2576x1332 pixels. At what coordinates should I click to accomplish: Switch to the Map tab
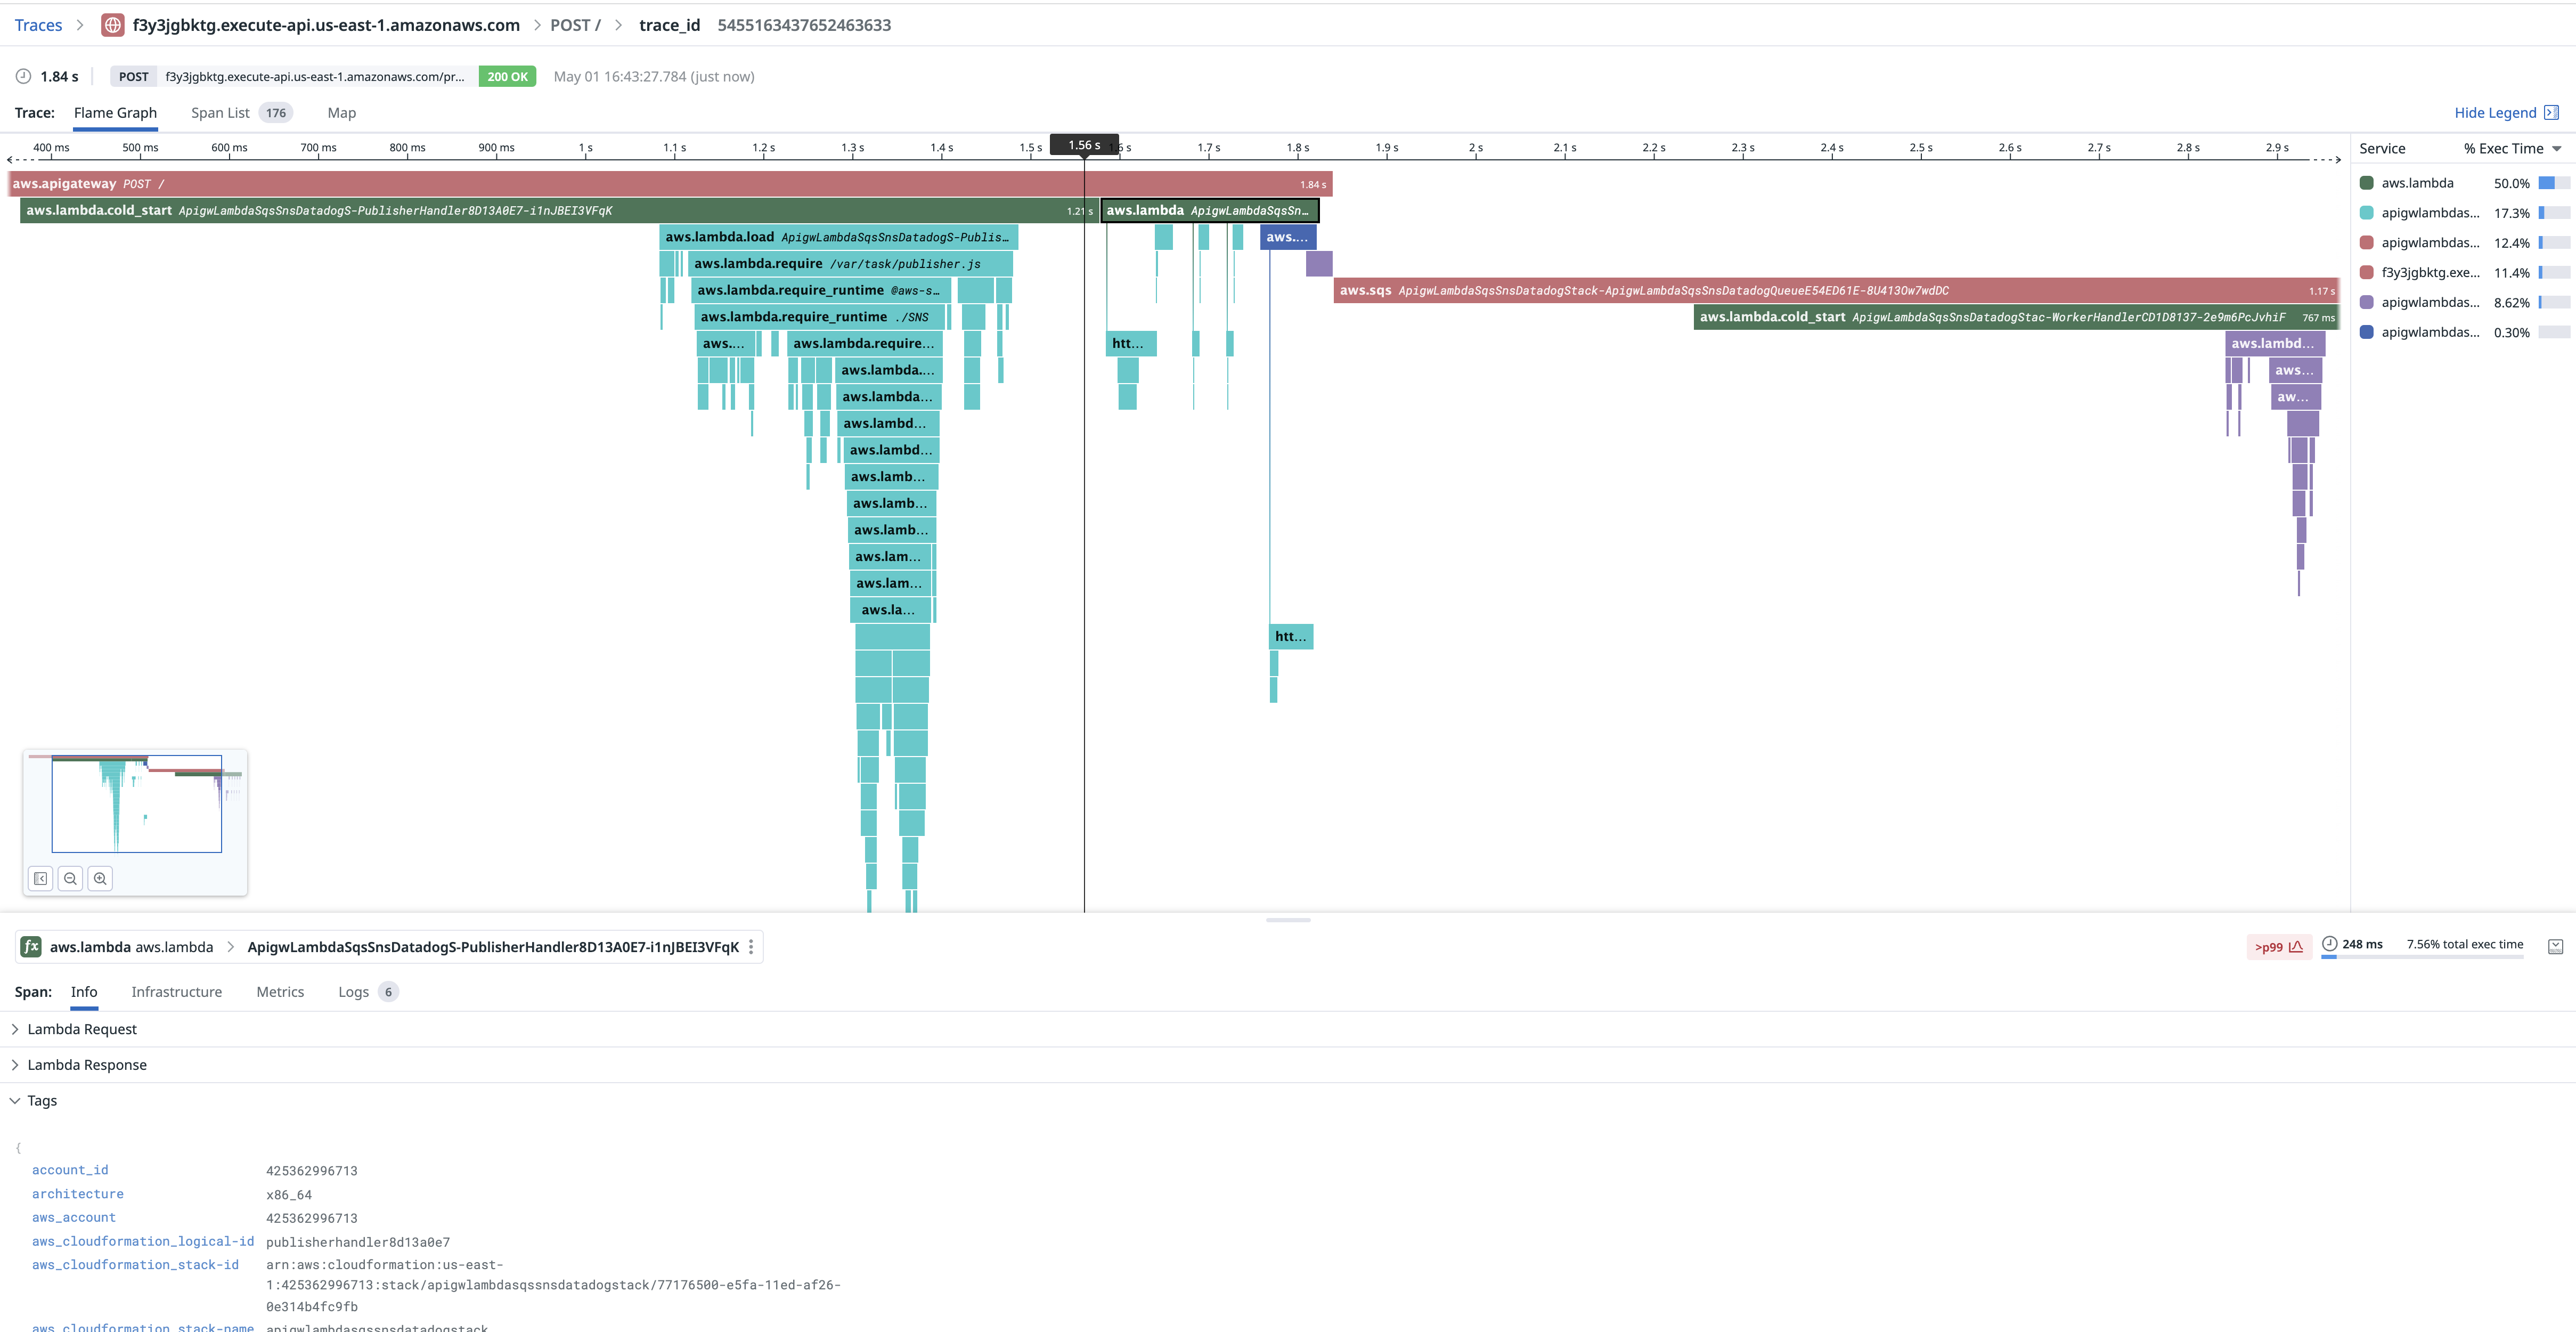(x=341, y=113)
